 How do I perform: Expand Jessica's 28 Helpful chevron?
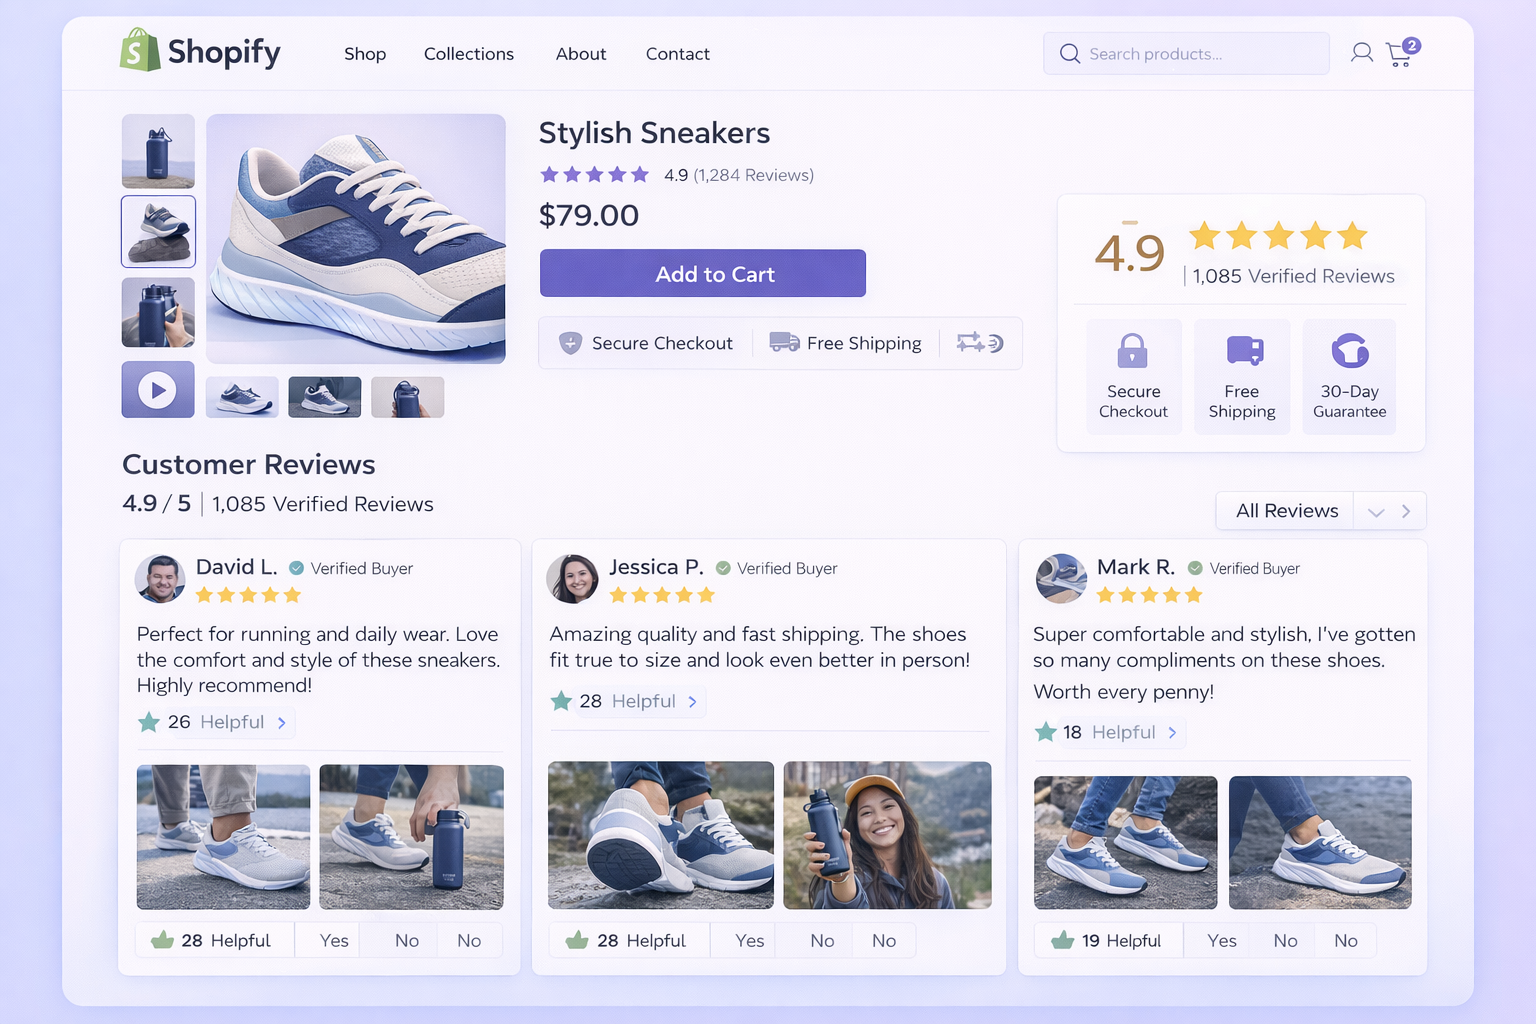(x=693, y=701)
